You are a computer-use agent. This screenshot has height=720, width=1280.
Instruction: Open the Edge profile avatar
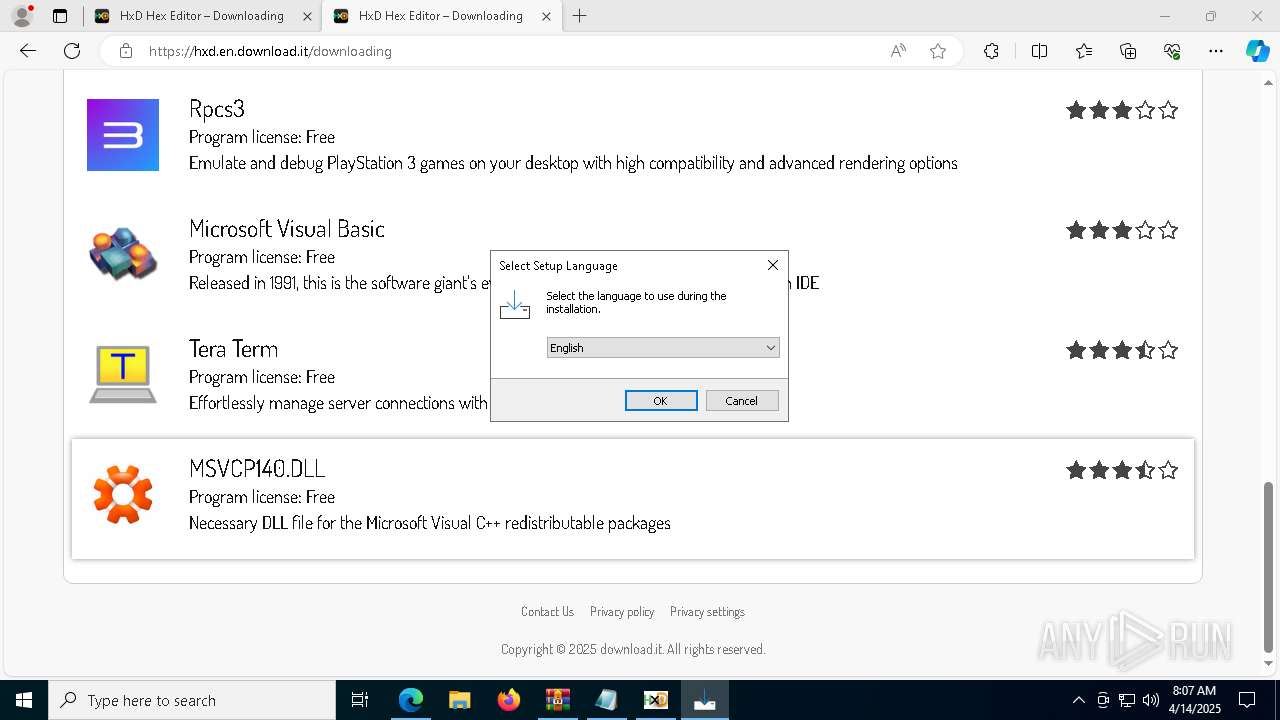tap(21, 16)
